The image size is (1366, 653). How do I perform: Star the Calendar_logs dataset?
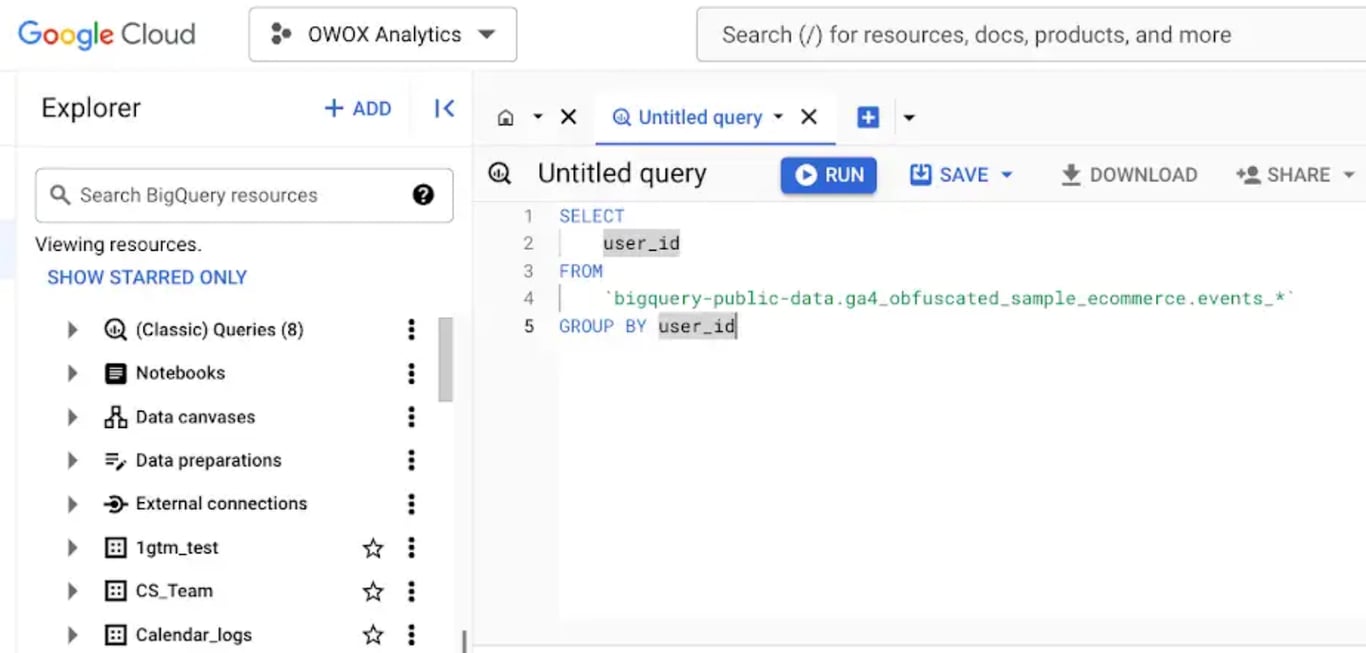click(373, 635)
